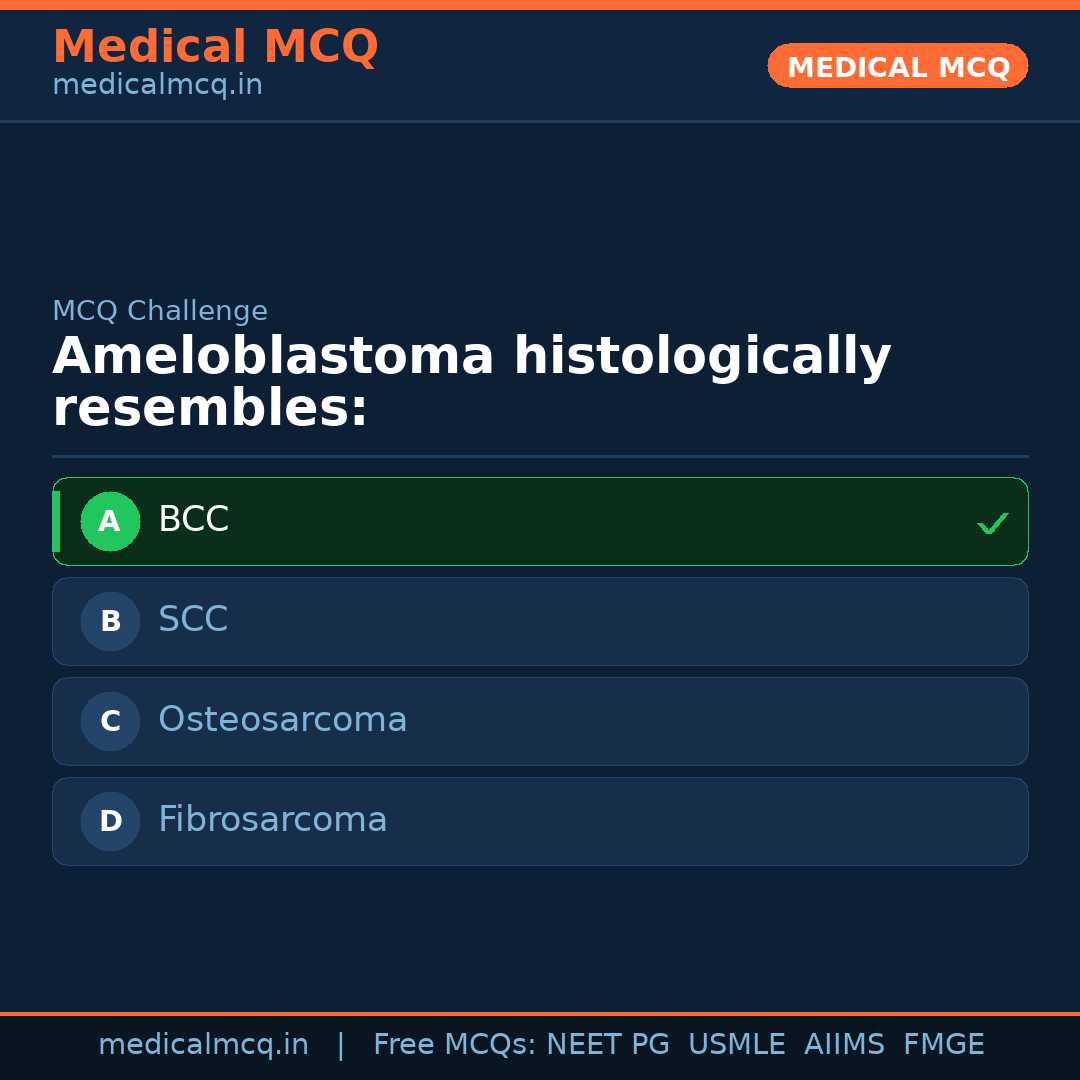Image resolution: width=1080 pixels, height=1080 pixels.
Task: Click the green checkmark icon
Action: click(992, 523)
